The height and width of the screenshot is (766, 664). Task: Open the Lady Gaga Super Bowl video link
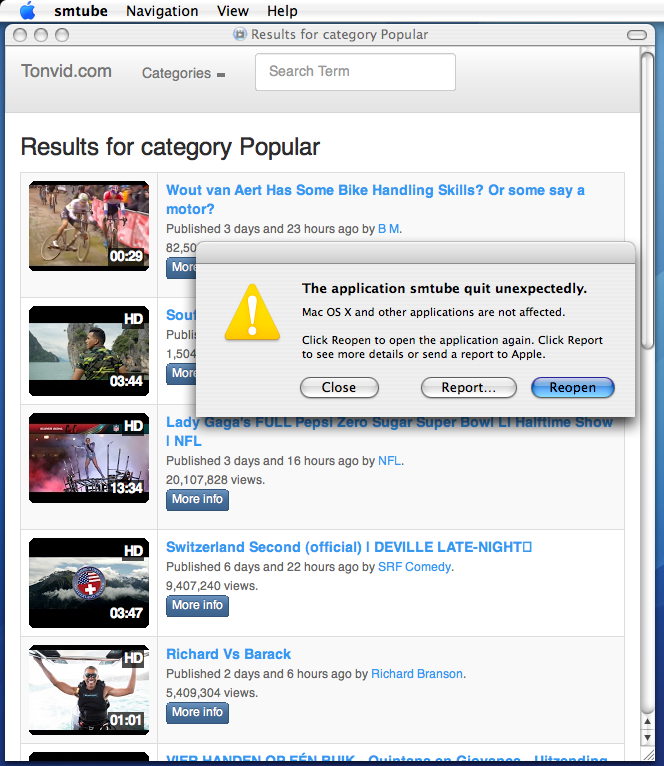(x=389, y=431)
